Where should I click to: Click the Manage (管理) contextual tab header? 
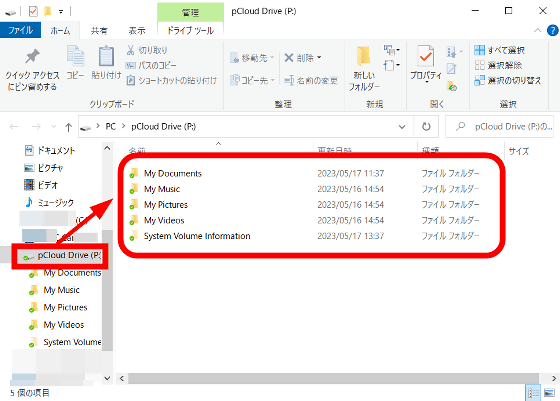[190, 12]
